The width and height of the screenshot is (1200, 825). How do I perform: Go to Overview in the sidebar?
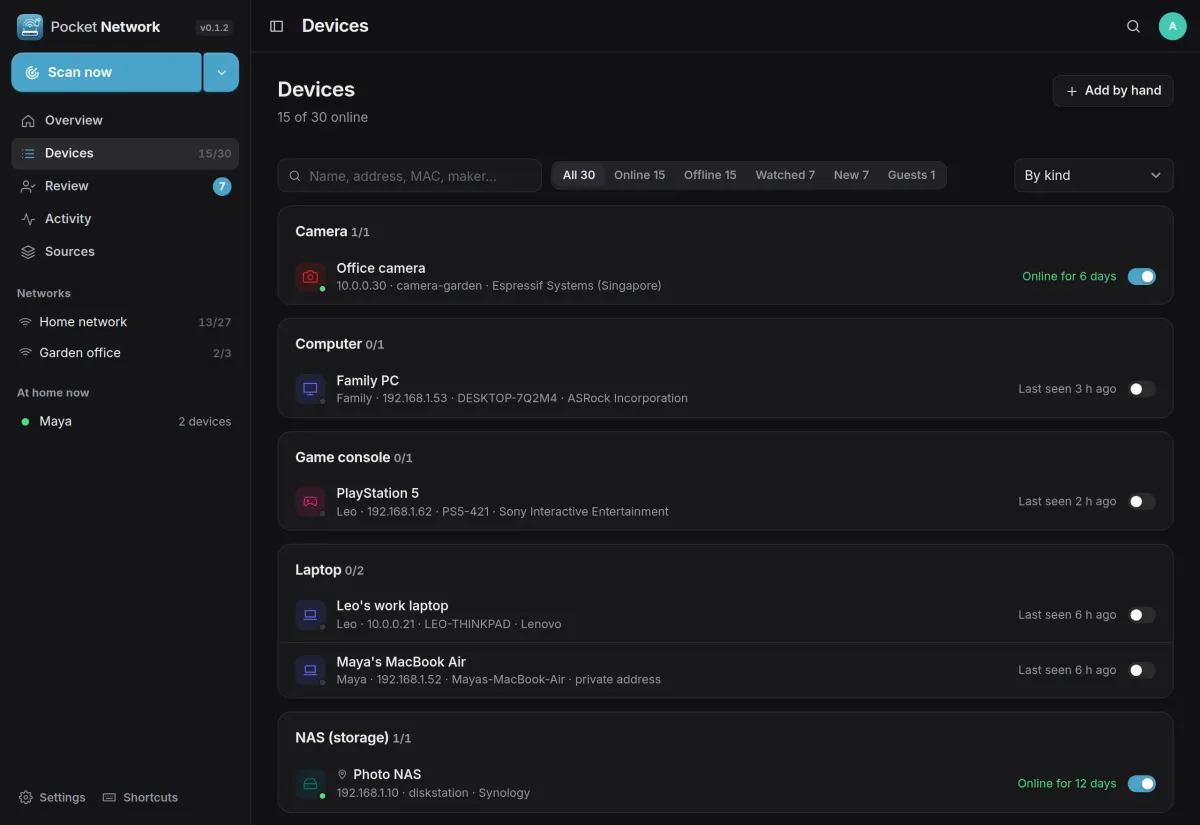(125, 120)
